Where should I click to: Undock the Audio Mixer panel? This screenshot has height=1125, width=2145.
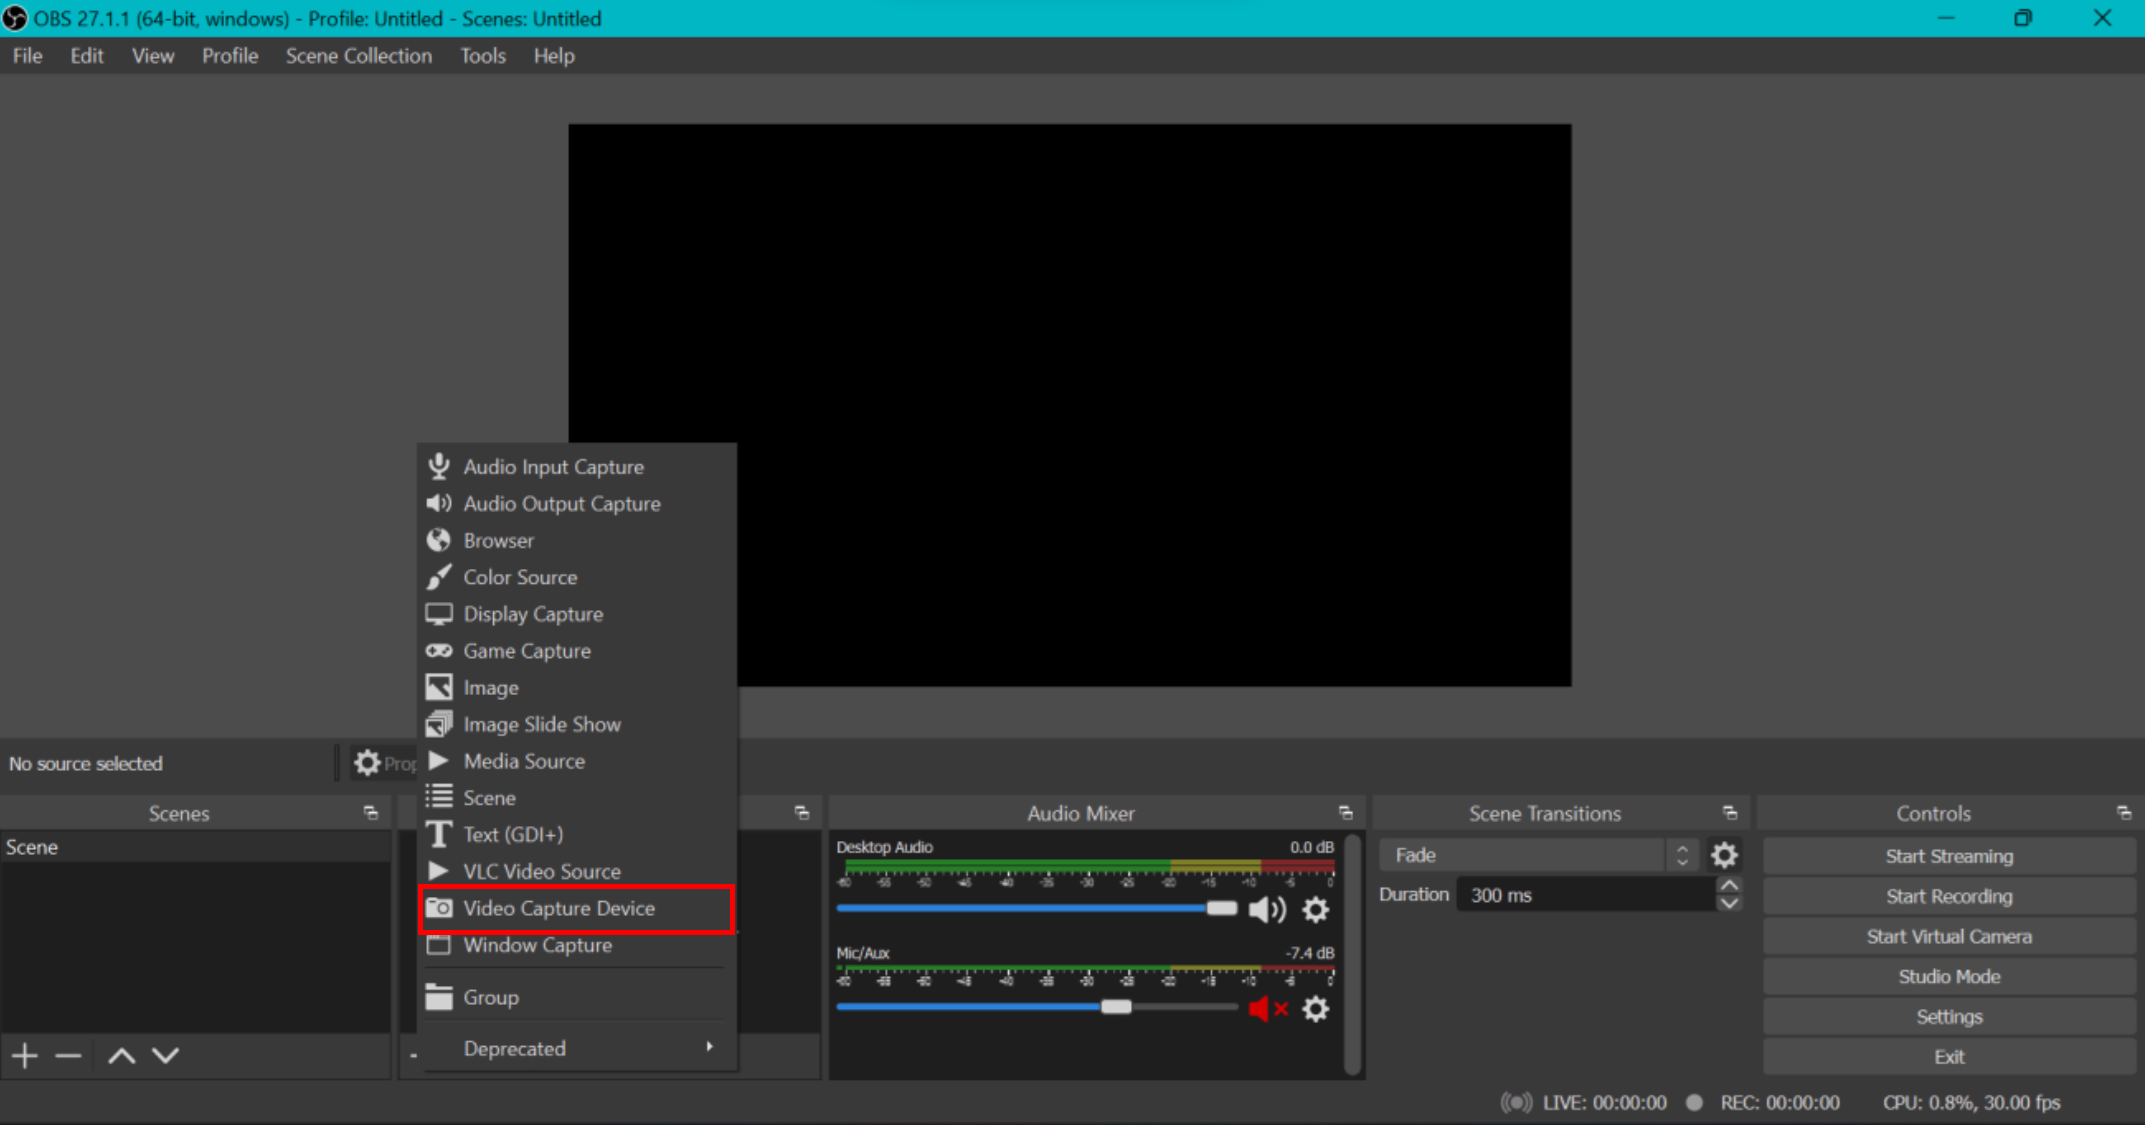click(x=1345, y=813)
